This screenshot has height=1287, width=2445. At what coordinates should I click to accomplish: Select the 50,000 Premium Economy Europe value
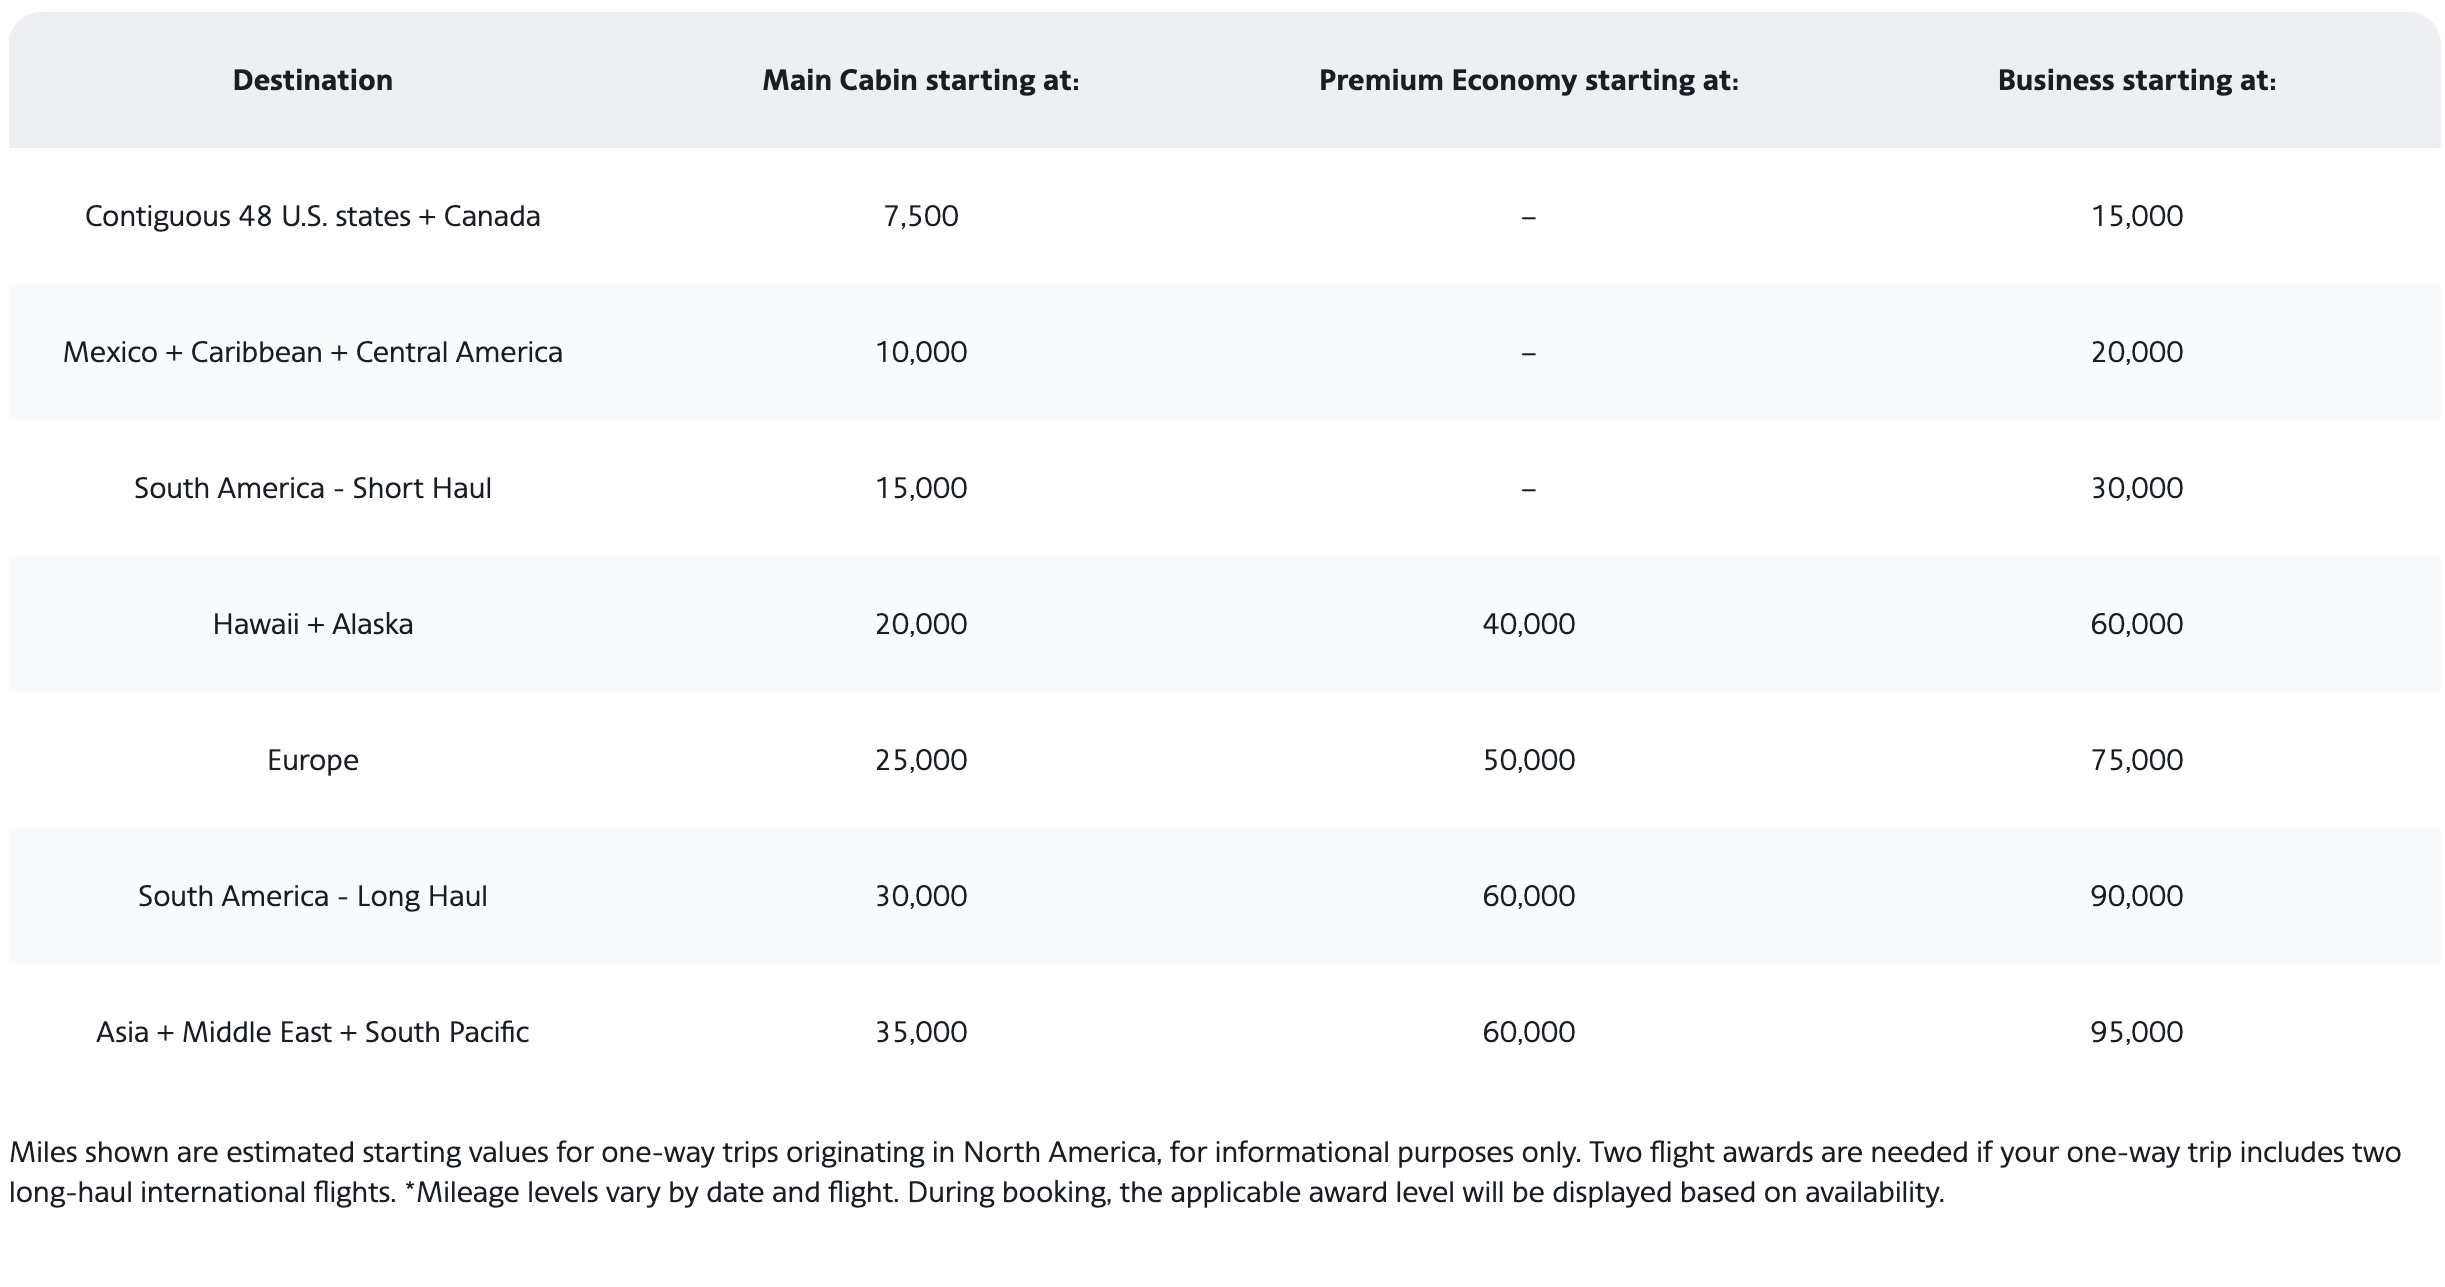coord(1528,760)
